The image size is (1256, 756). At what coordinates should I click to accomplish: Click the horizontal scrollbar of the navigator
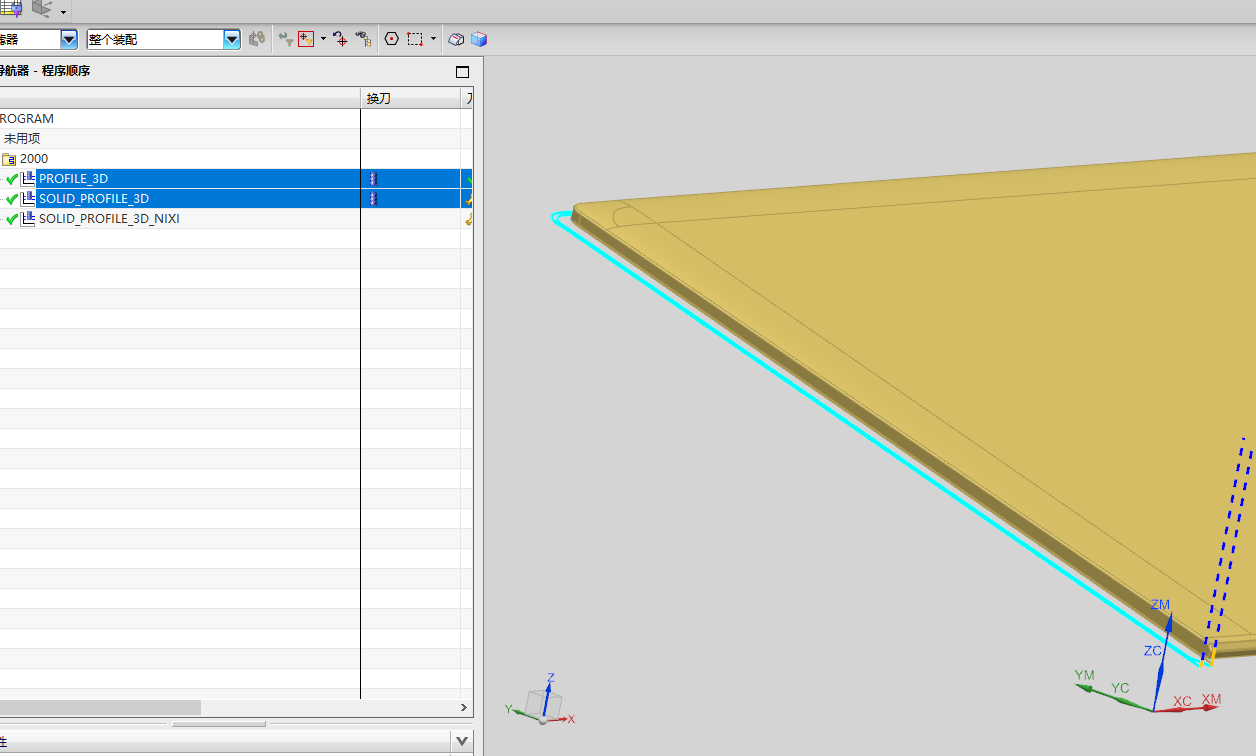click(x=100, y=707)
